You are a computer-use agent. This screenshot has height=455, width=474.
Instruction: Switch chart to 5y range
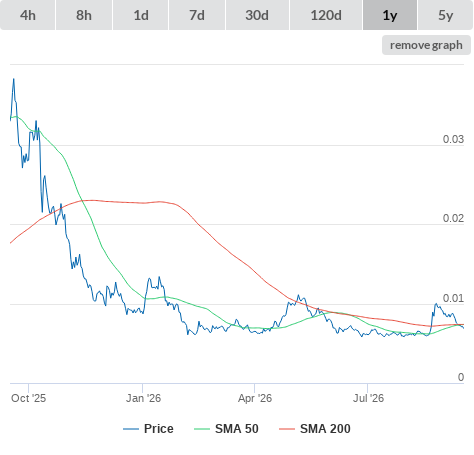[446, 15]
